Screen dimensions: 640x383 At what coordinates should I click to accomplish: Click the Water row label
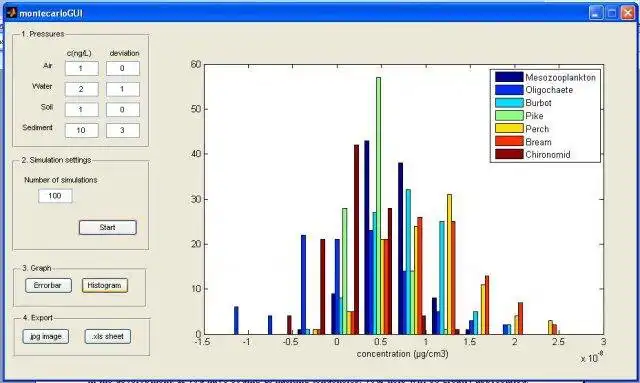coord(42,87)
